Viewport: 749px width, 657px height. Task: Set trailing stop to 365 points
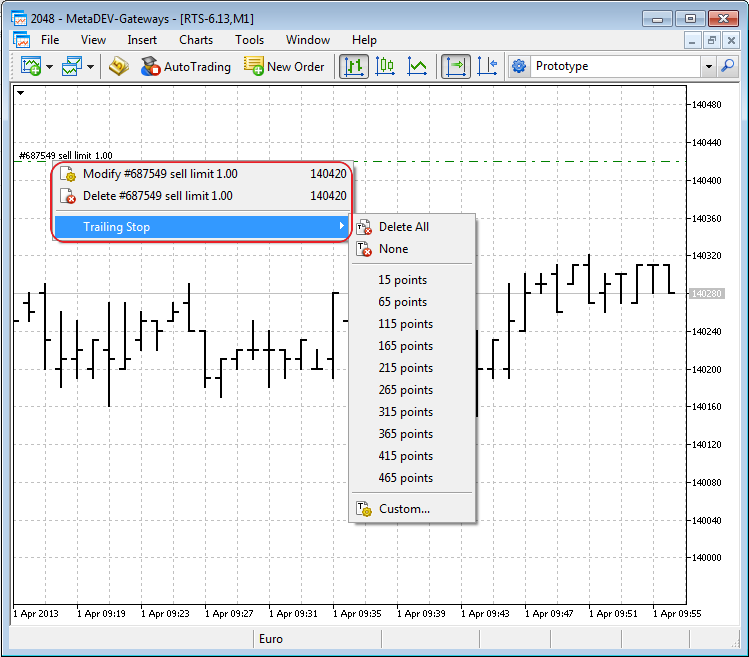[412, 434]
